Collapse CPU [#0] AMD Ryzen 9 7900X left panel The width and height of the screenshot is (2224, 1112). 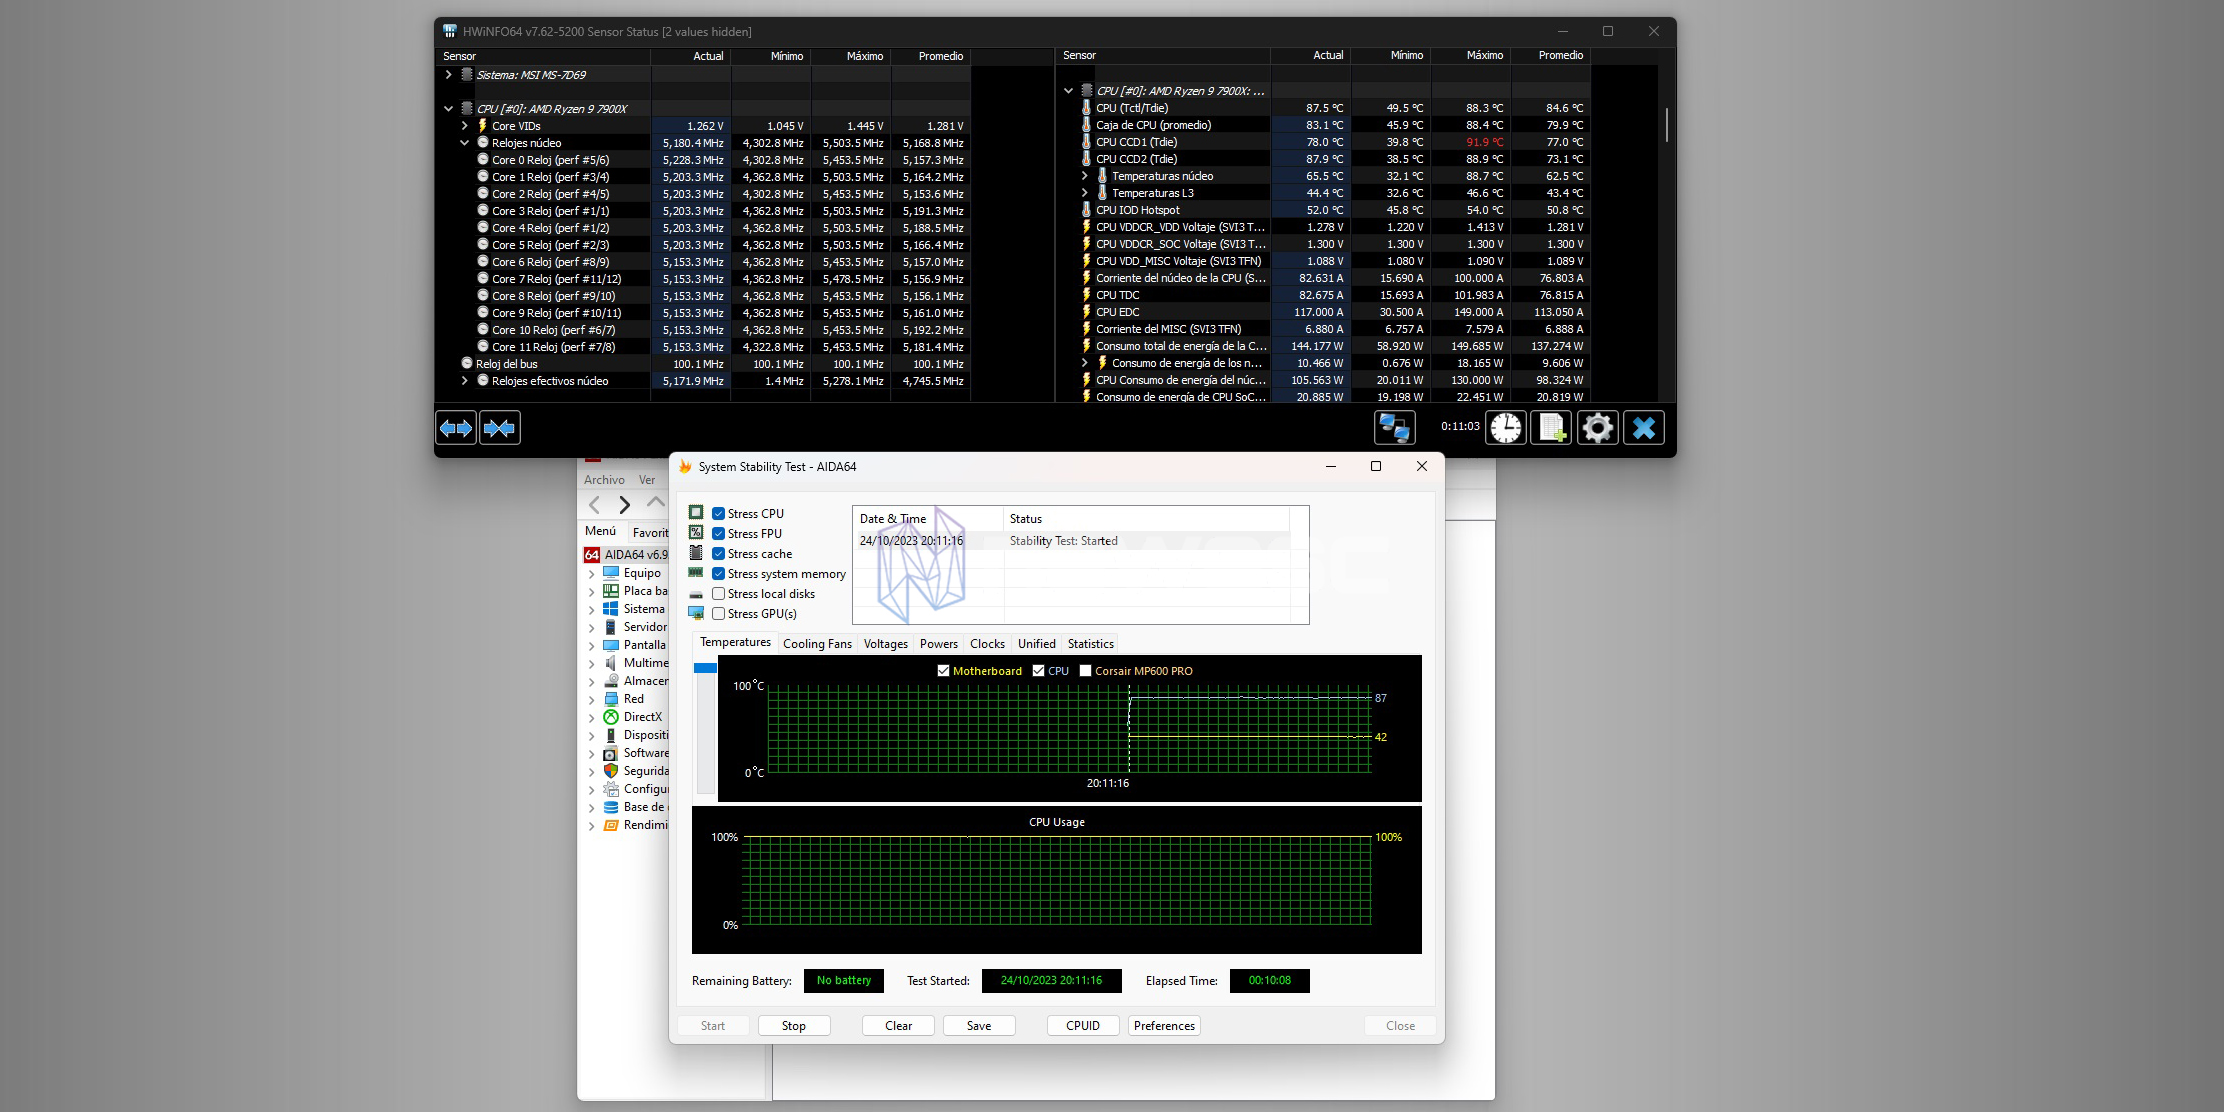[449, 109]
